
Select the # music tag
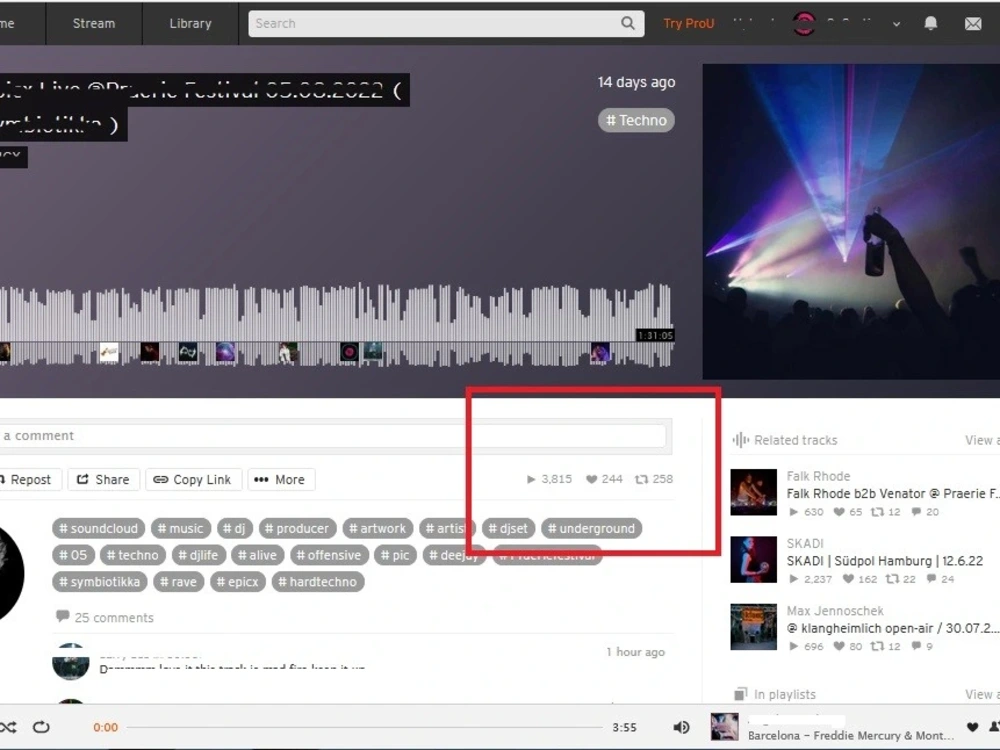pos(180,528)
